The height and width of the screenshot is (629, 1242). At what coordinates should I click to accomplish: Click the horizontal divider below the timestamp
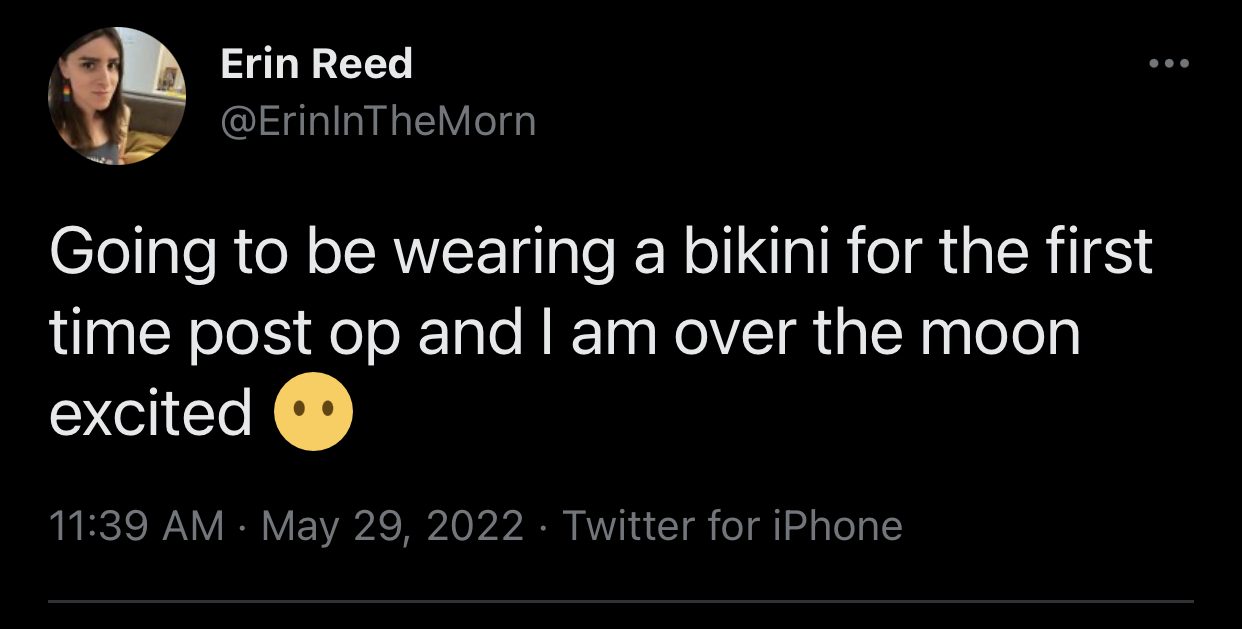point(621,602)
